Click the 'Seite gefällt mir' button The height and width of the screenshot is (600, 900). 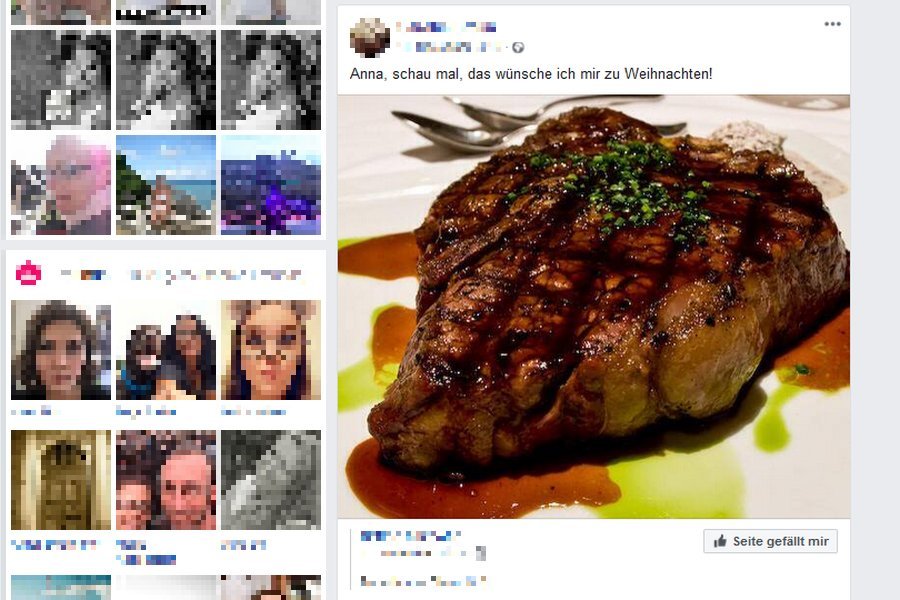click(770, 541)
